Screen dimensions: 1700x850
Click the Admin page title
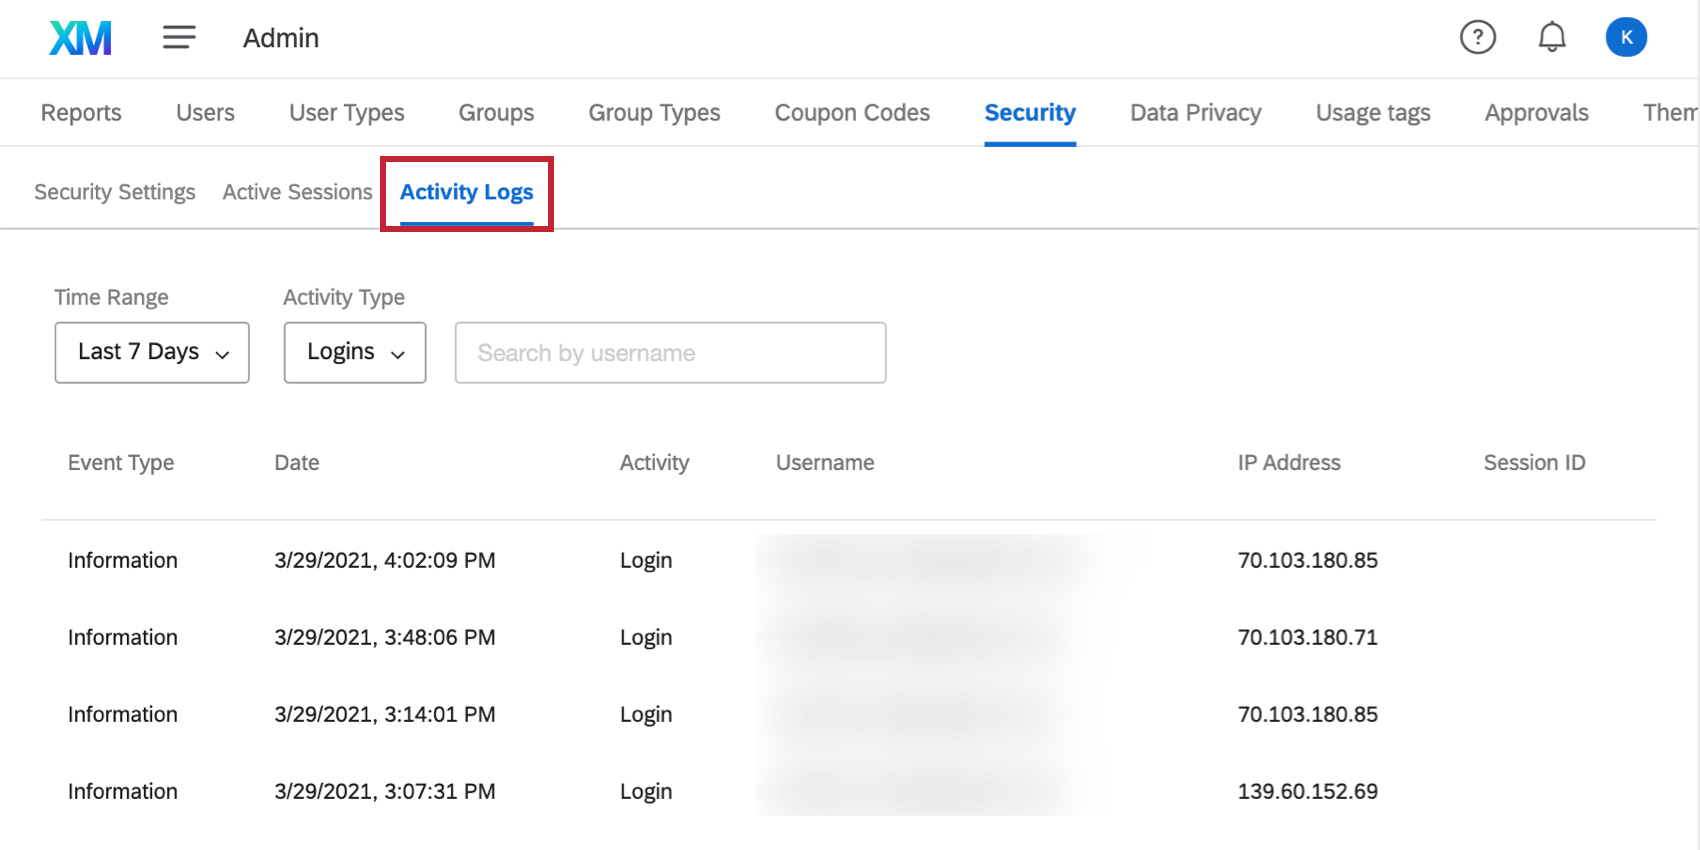(281, 38)
